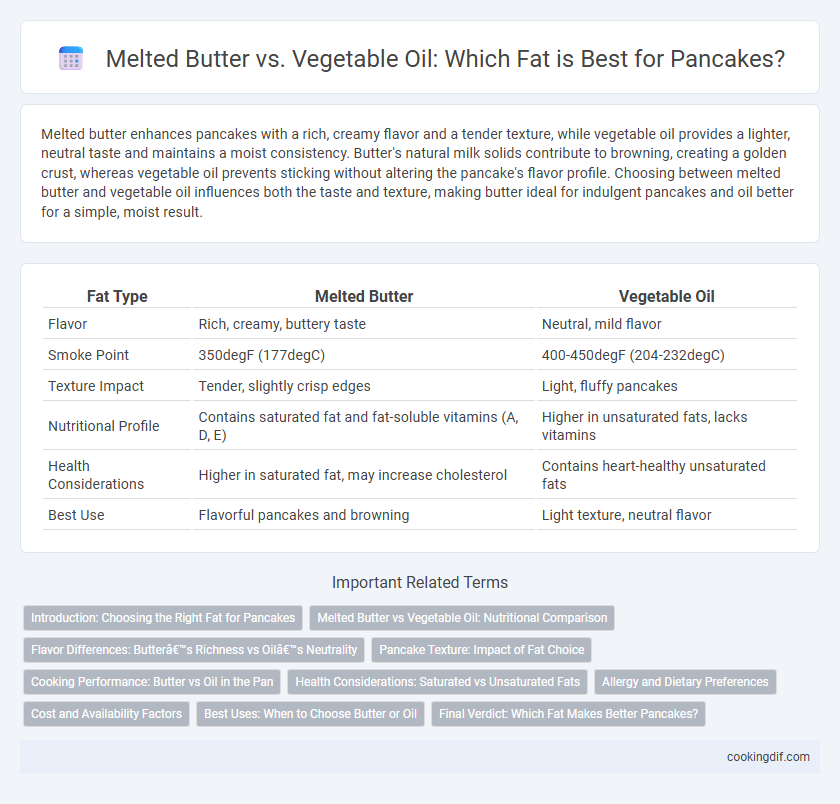Select the Vegetable Oil column header
The image size is (840, 804).
point(666,296)
